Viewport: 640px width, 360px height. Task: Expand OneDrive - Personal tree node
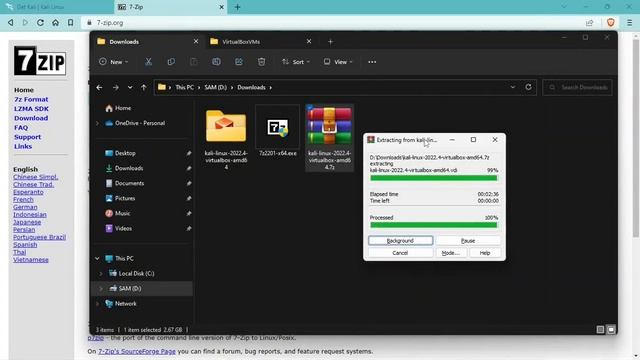[x=97, y=123]
